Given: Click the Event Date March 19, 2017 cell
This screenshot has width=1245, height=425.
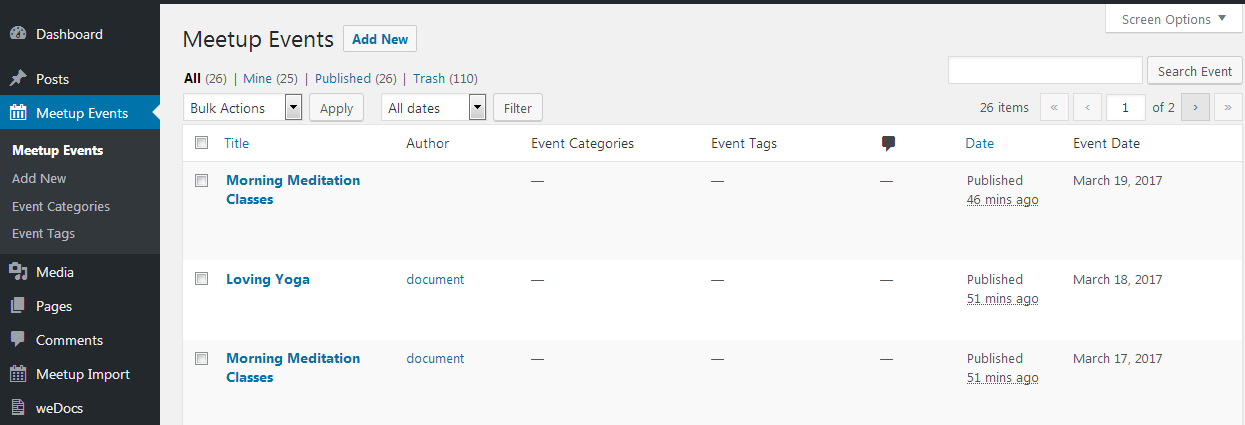Looking at the screenshot, I should pyautogui.click(x=1118, y=181).
